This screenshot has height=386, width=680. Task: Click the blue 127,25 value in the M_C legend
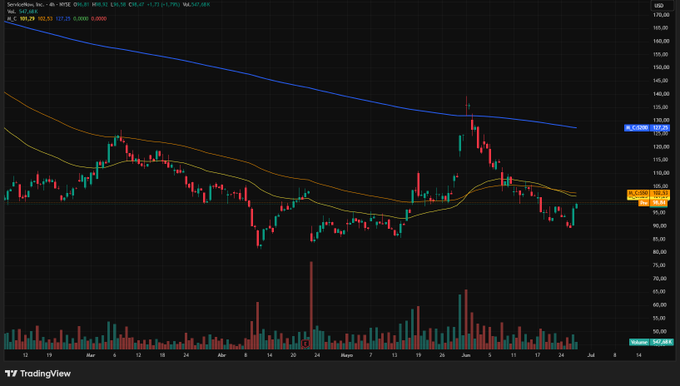(62, 19)
